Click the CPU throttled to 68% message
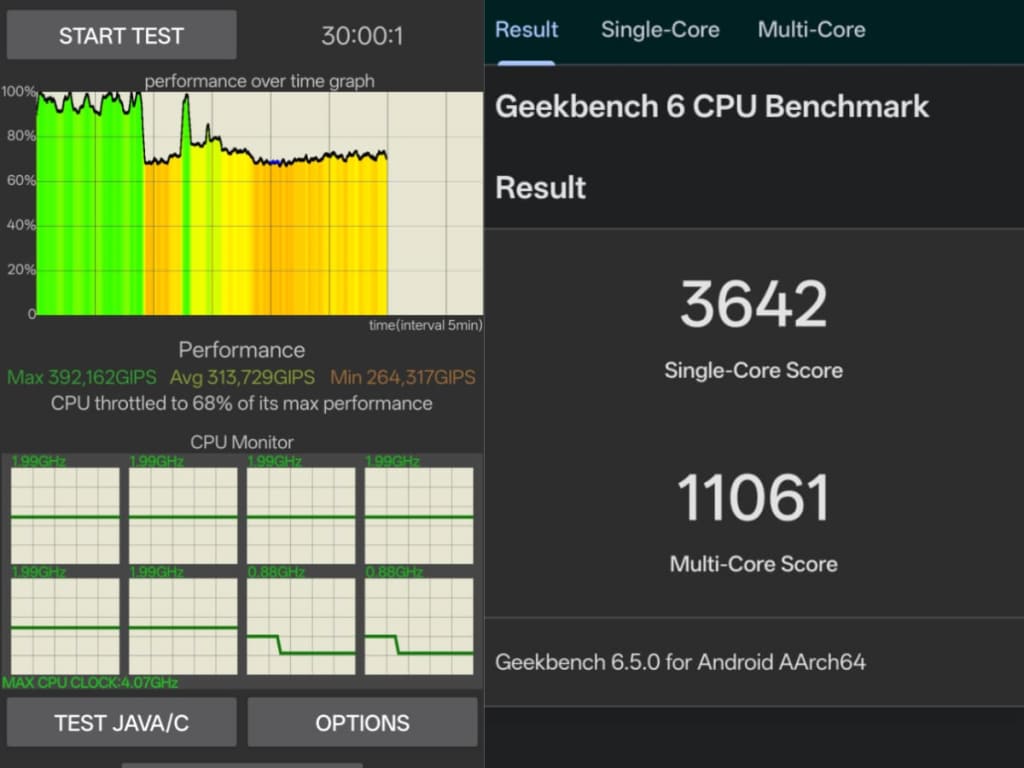The image size is (1024, 768). [x=242, y=404]
